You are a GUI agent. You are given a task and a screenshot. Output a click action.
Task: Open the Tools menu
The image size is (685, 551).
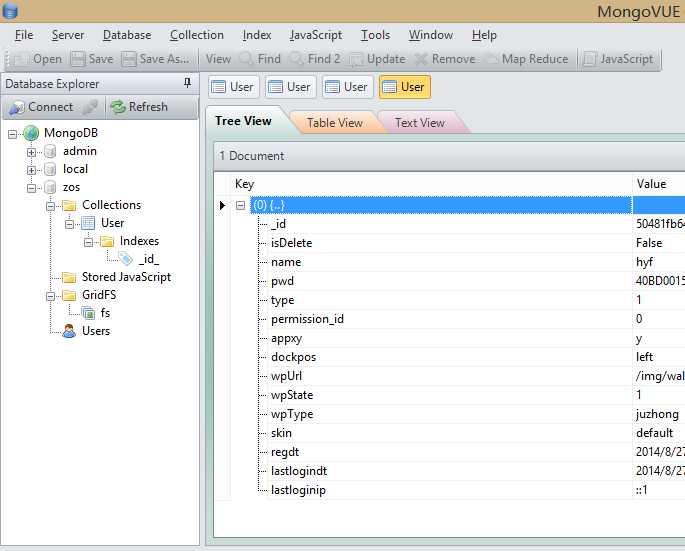[375, 35]
